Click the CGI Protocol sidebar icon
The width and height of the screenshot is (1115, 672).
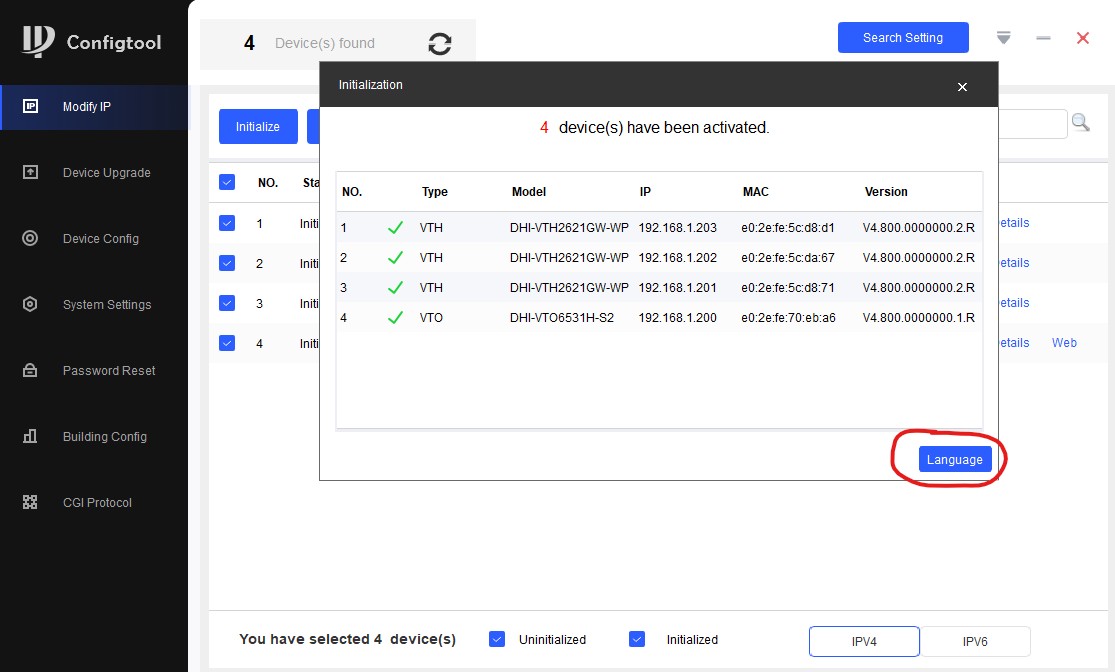point(30,502)
